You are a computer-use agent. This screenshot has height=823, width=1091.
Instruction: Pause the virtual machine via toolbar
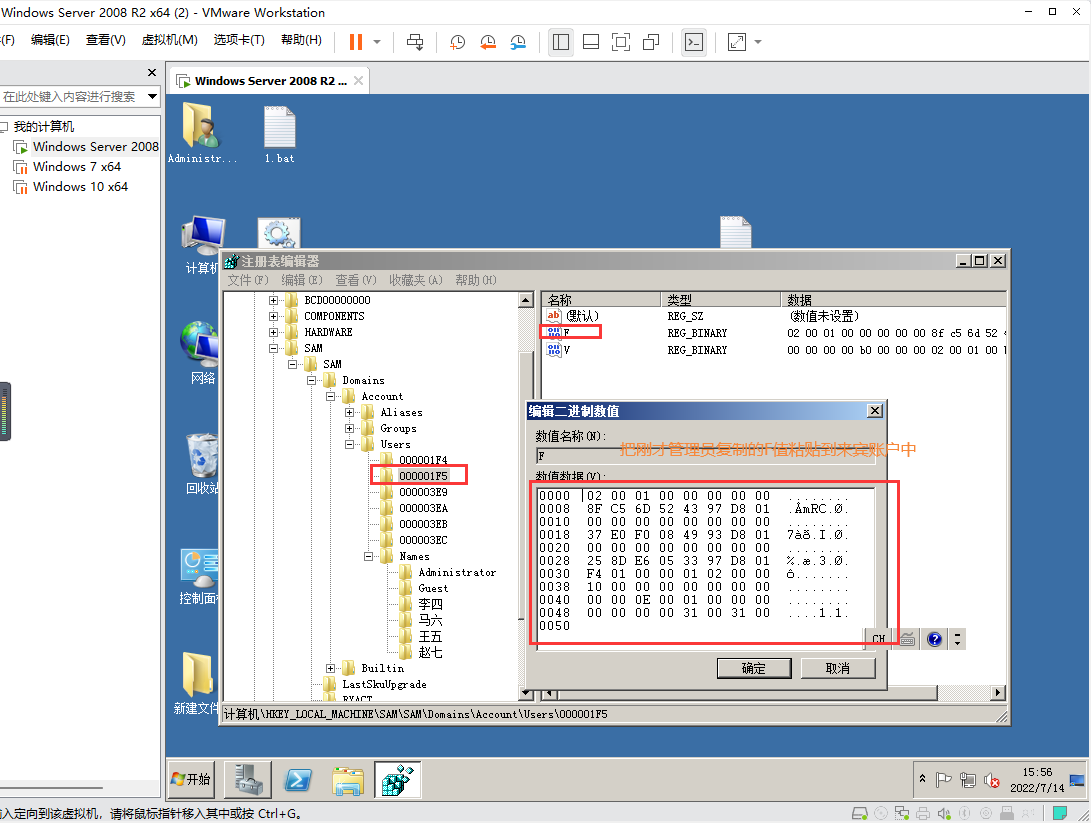tap(356, 42)
